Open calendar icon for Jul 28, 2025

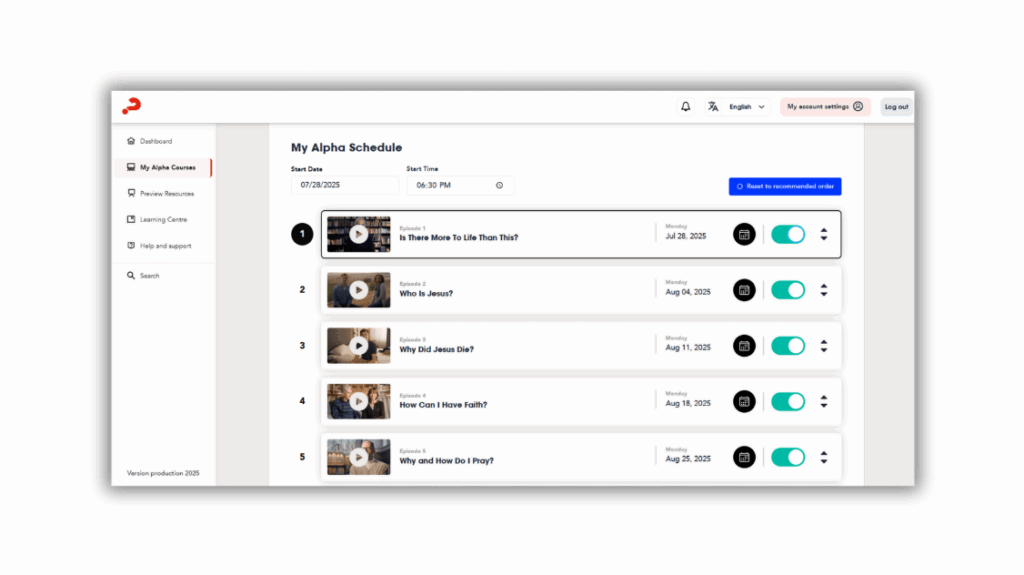(x=744, y=234)
